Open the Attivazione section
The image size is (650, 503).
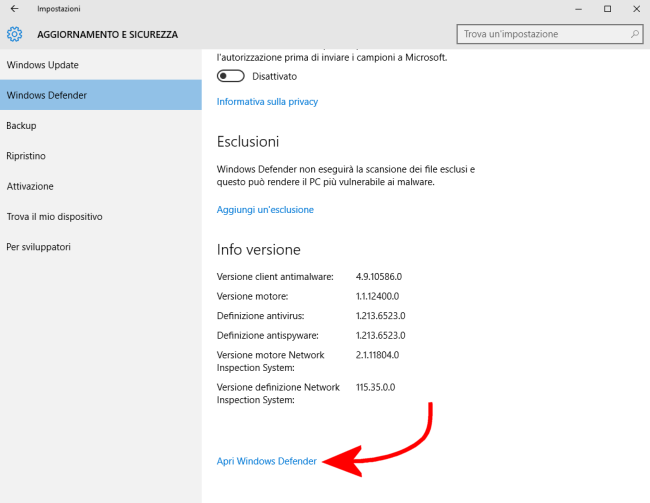pyautogui.click(x=101, y=186)
